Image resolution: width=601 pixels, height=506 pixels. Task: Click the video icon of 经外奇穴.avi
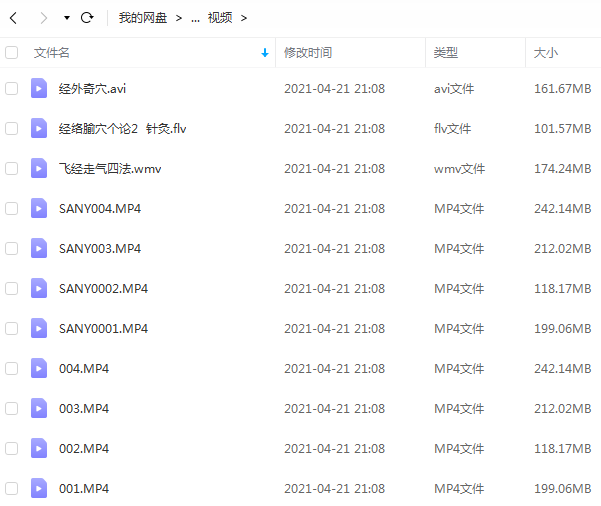[39, 88]
